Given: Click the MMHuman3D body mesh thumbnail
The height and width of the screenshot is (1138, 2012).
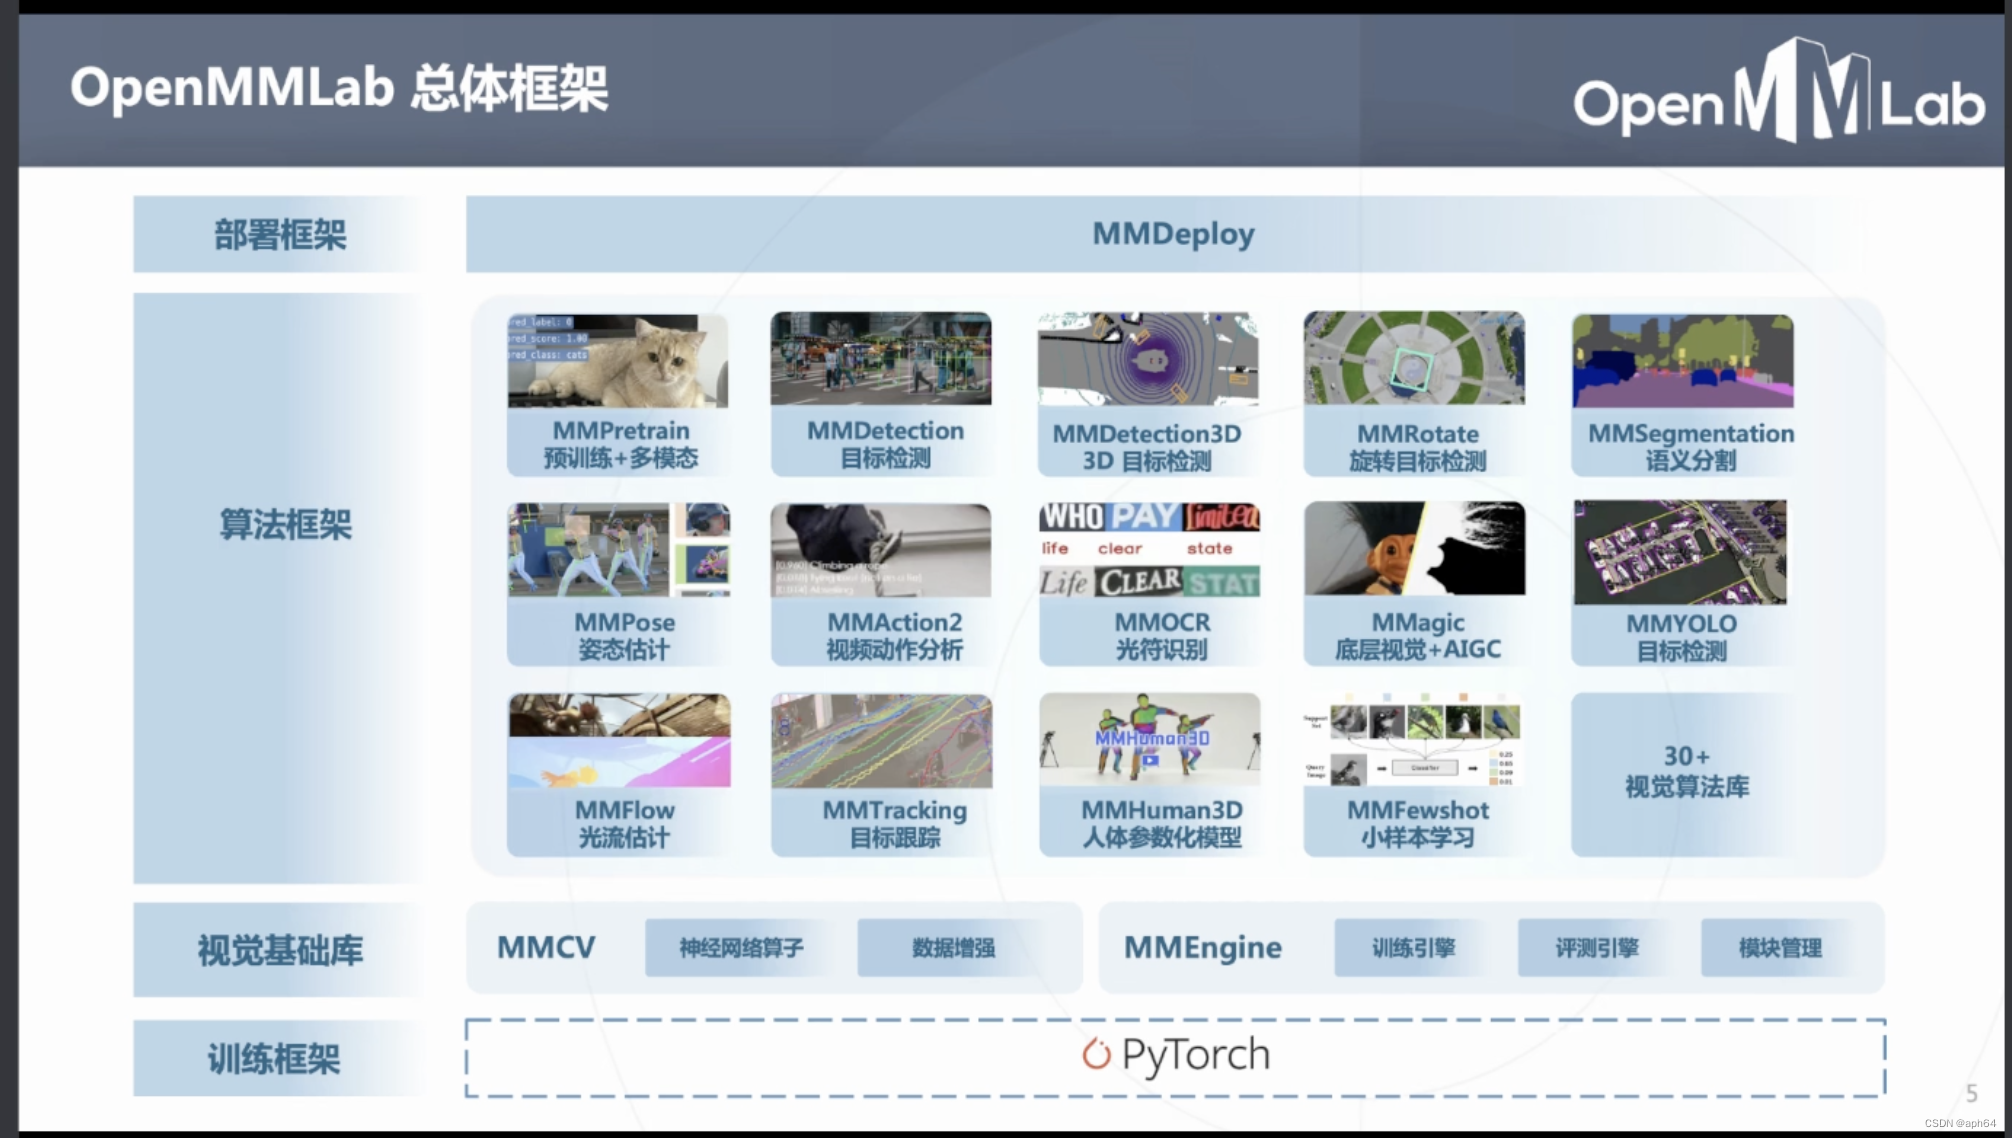Looking at the screenshot, I should point(1150,740).
